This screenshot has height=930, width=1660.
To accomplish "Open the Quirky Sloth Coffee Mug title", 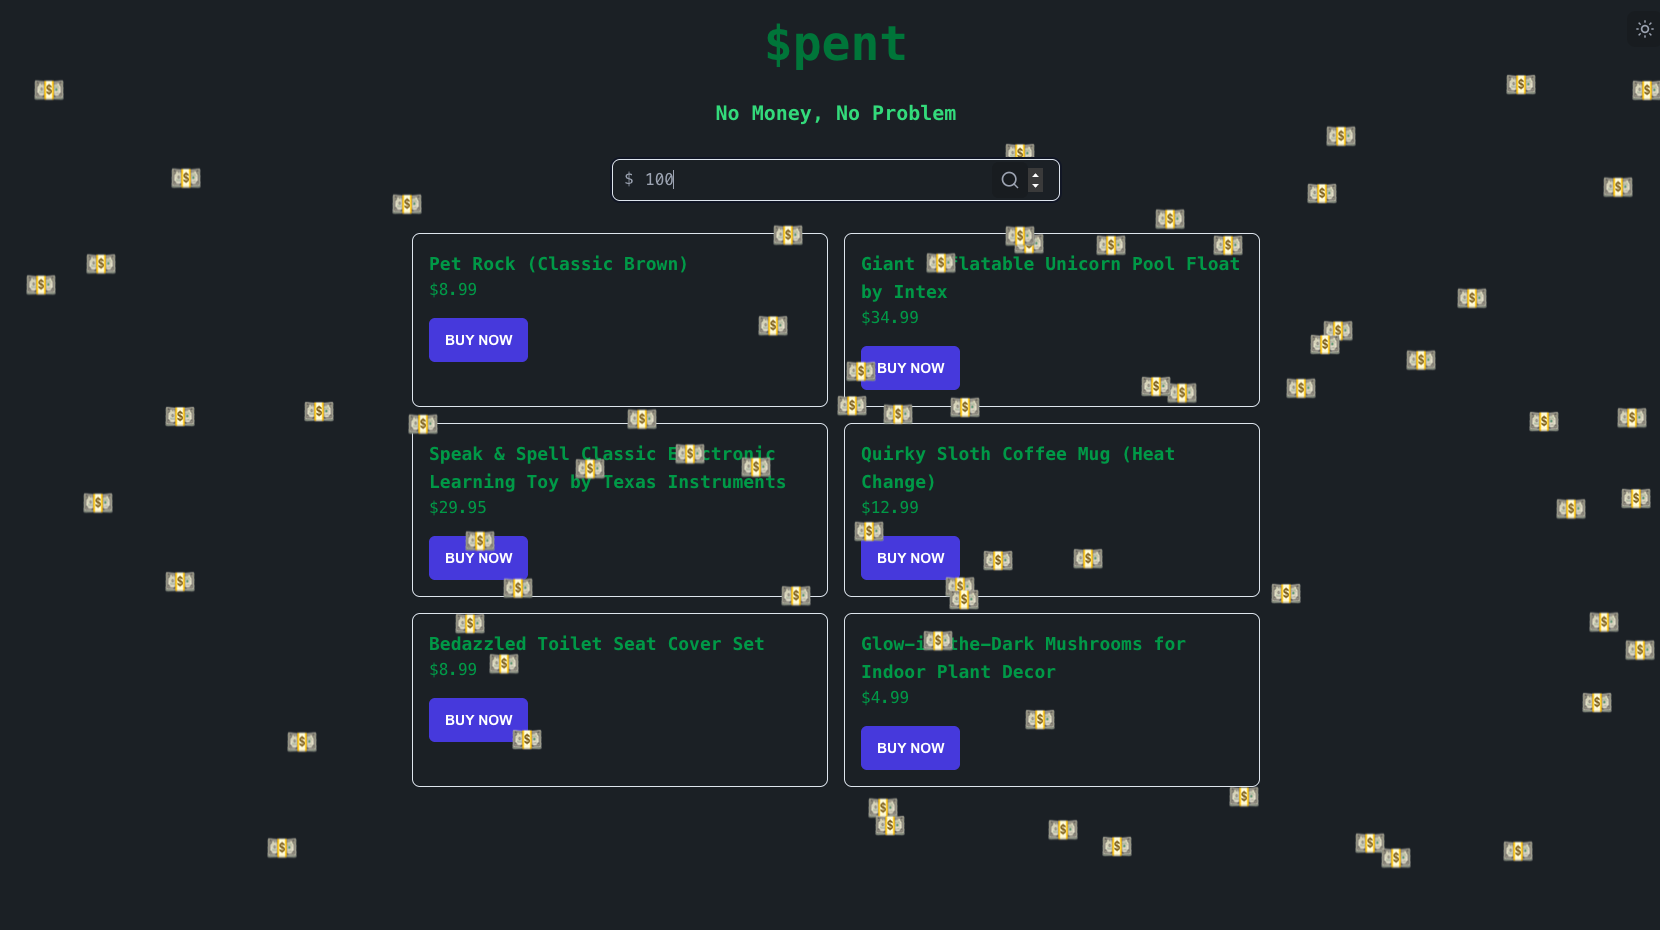I will click(x=1018, y=468).
